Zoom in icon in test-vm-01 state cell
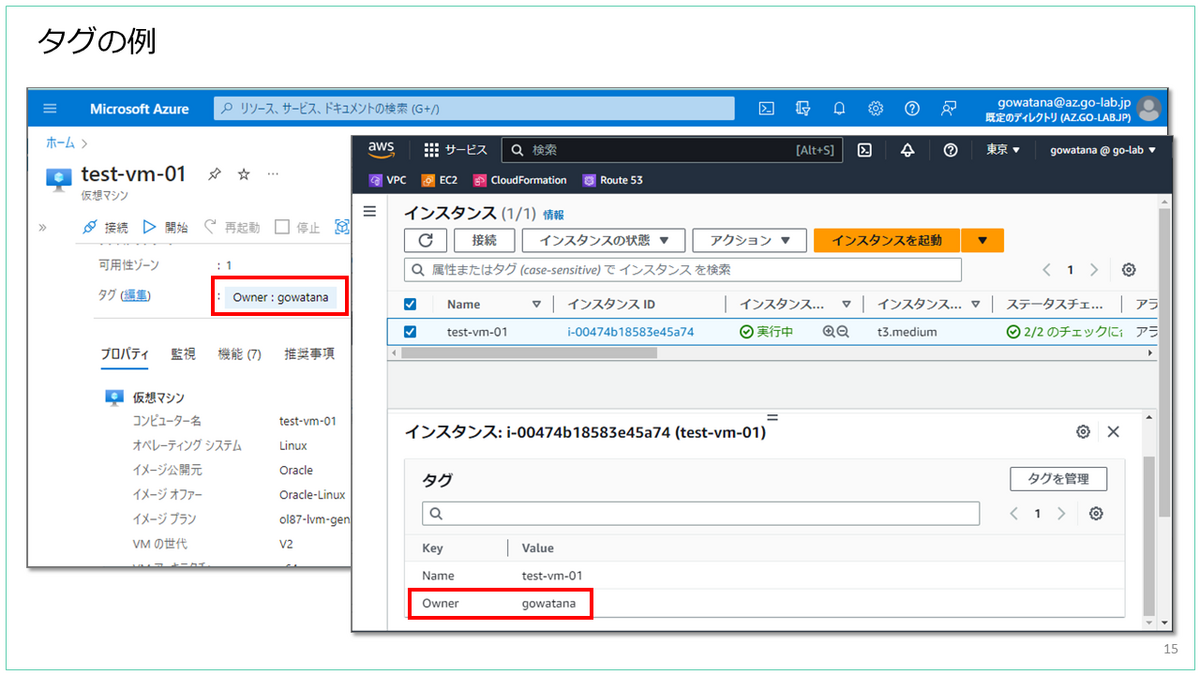This screenshot has width=1200, height=675. (828, 331)
